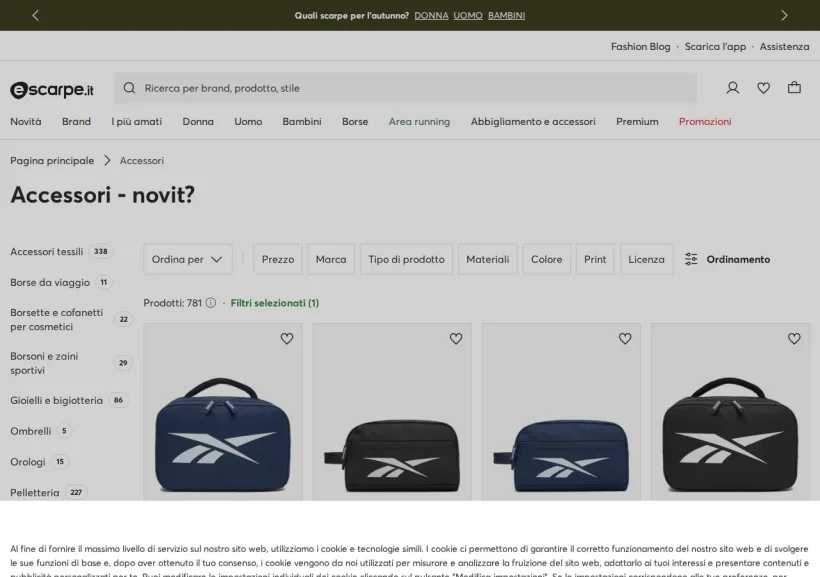Click the DONNA banner link
Viewport: 820px width, 577px height.
click(431, 16)
